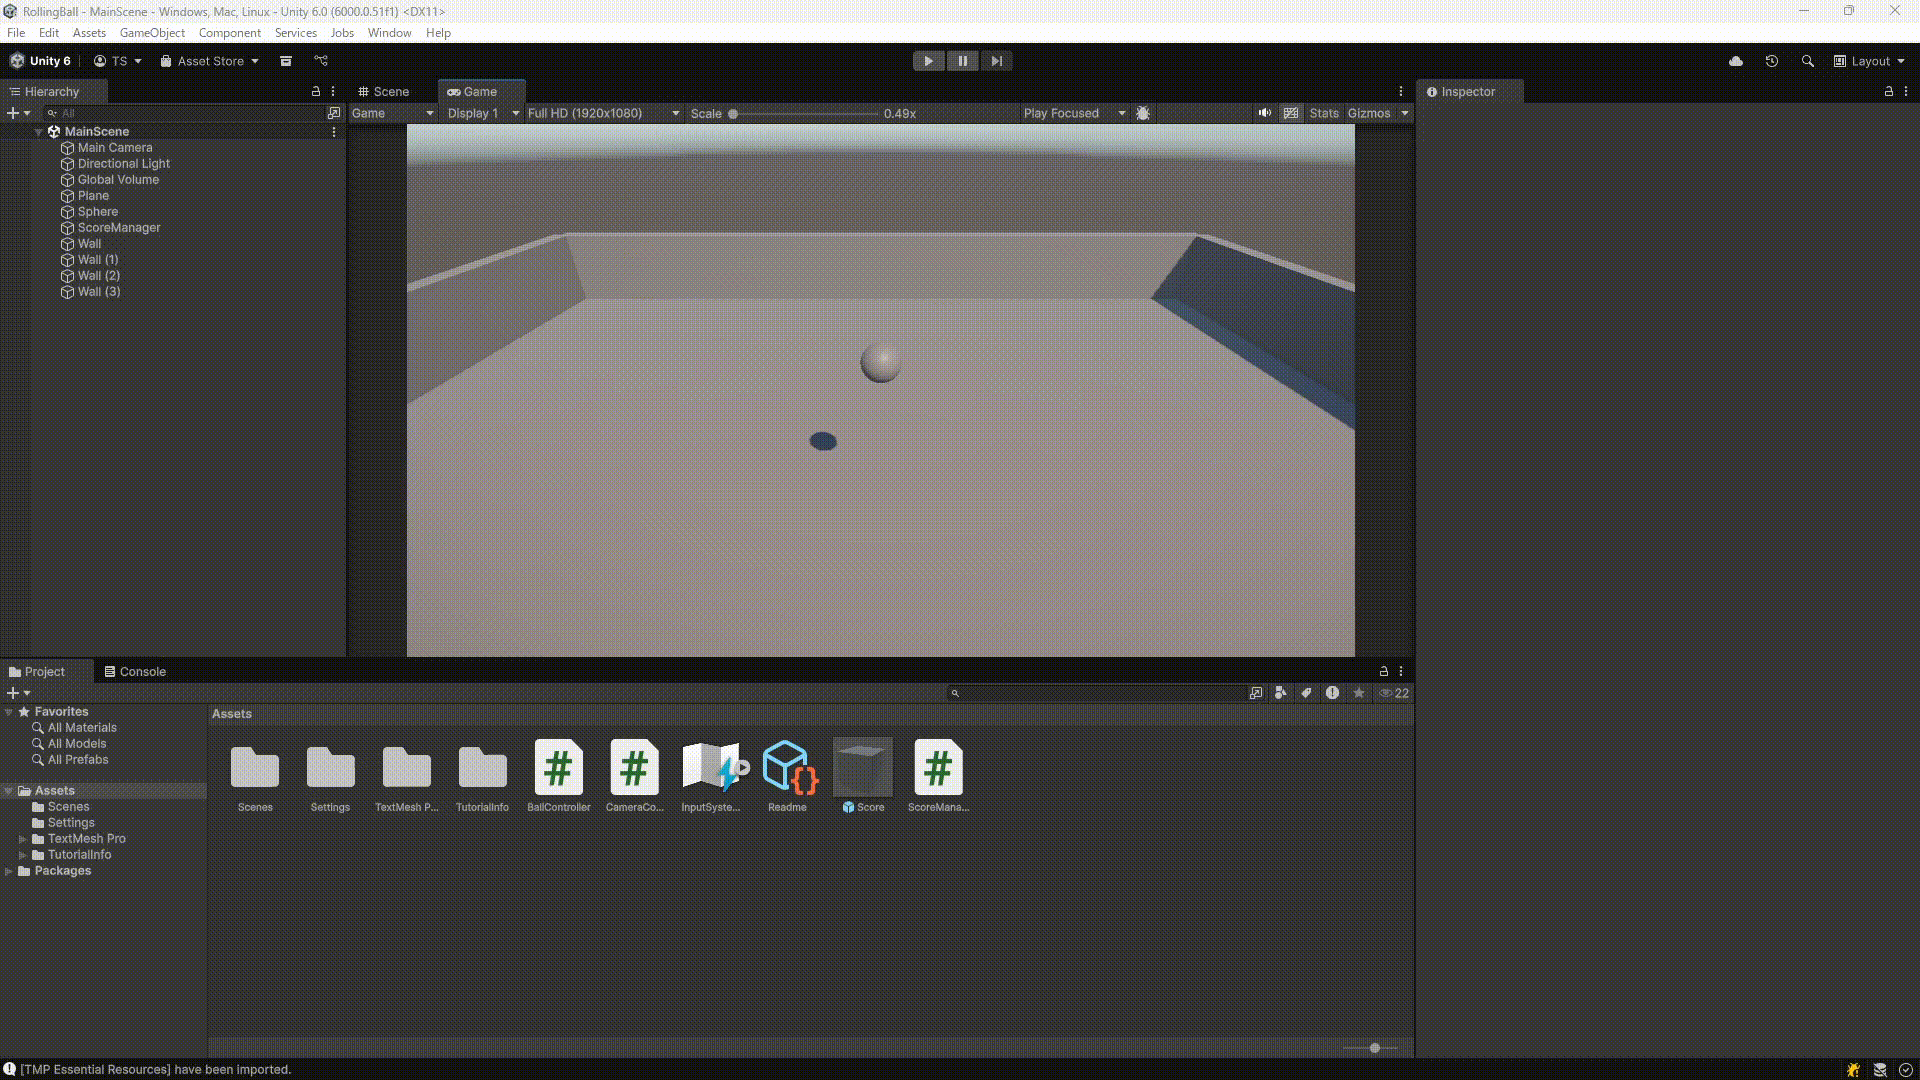1920x1080 pixels.
Task: Toggle the Hierarchy panel lock icon
Action: point(316,91)
